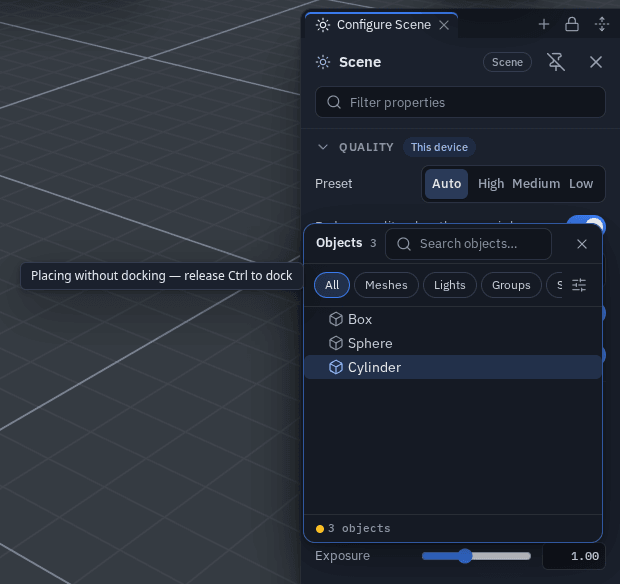Select the All filter chip
This screenshot has height=584, width=620.
point(332,285)
